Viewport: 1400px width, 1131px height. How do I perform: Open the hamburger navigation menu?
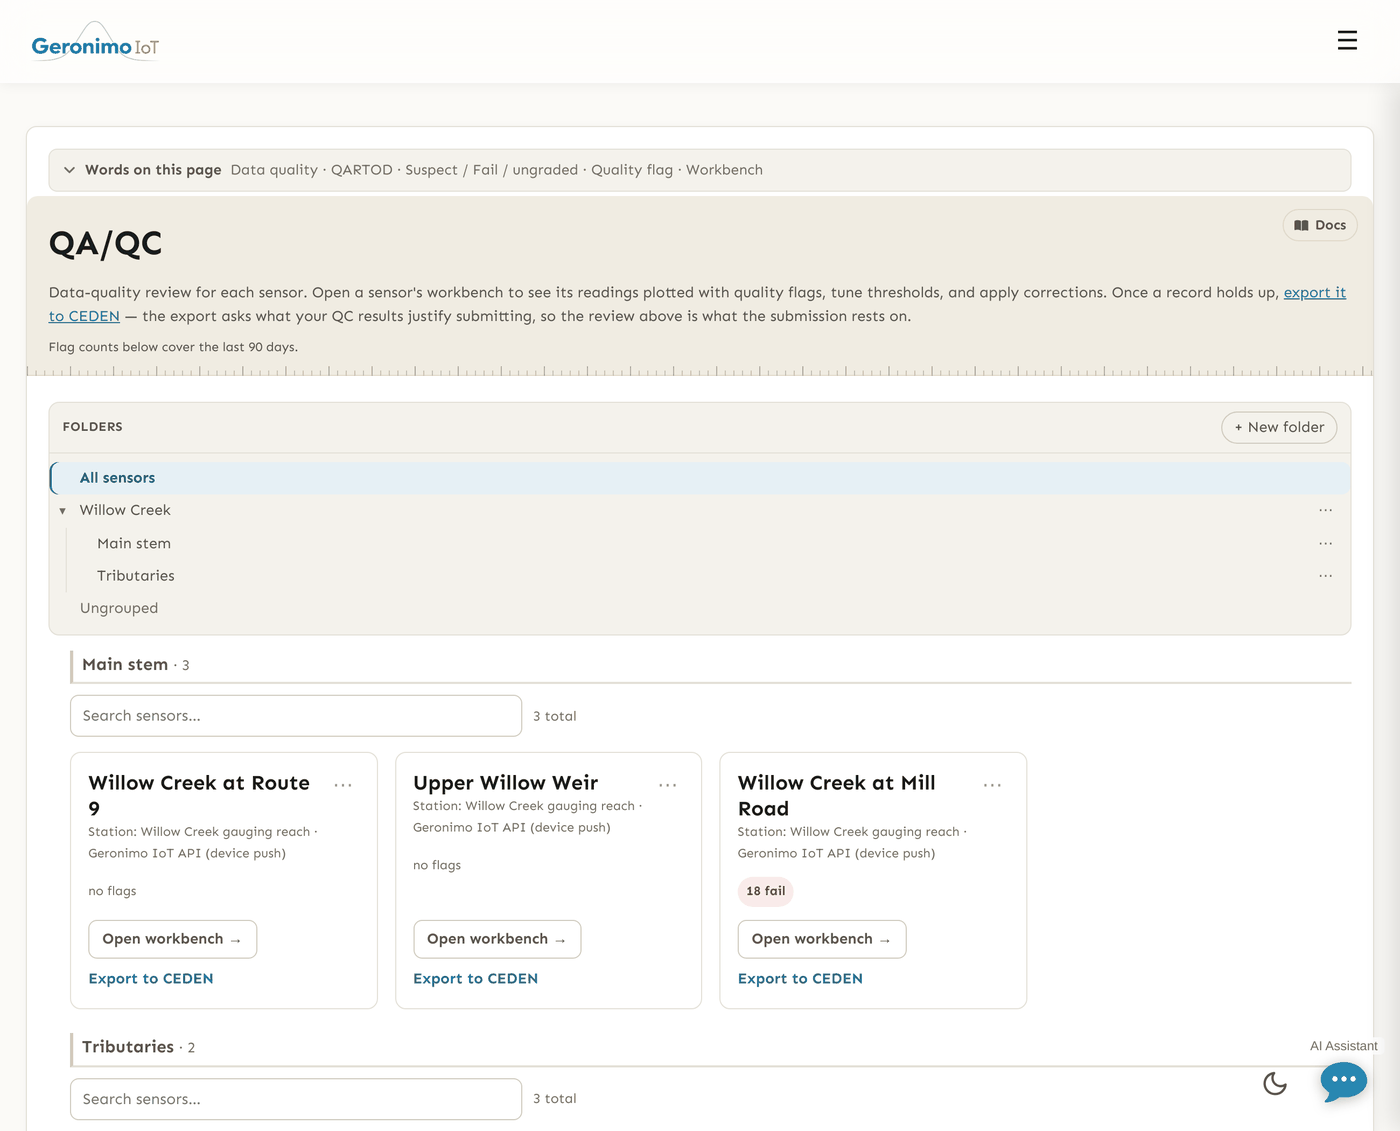[x=1347, y=40]
